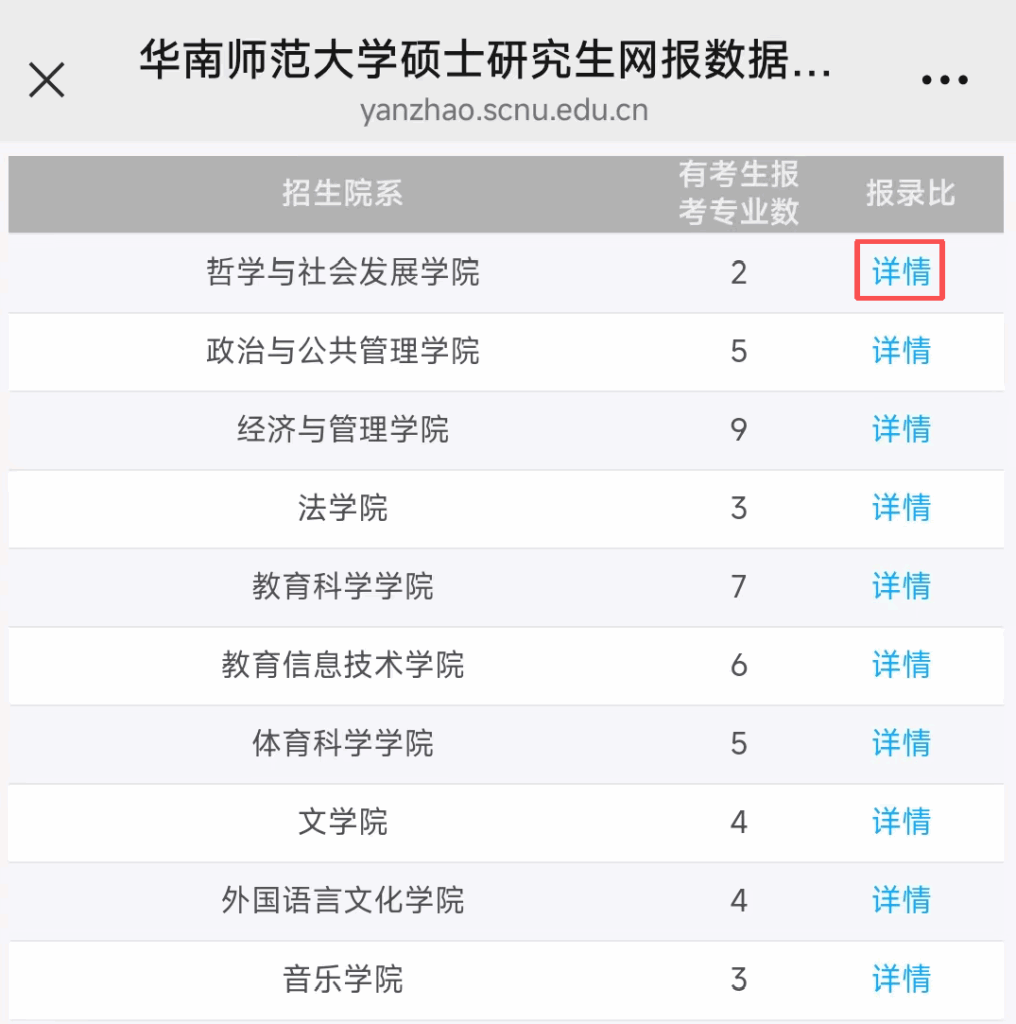Click the 招生院系 column header
The image size is (1016, 1024).
click(342, 193)
